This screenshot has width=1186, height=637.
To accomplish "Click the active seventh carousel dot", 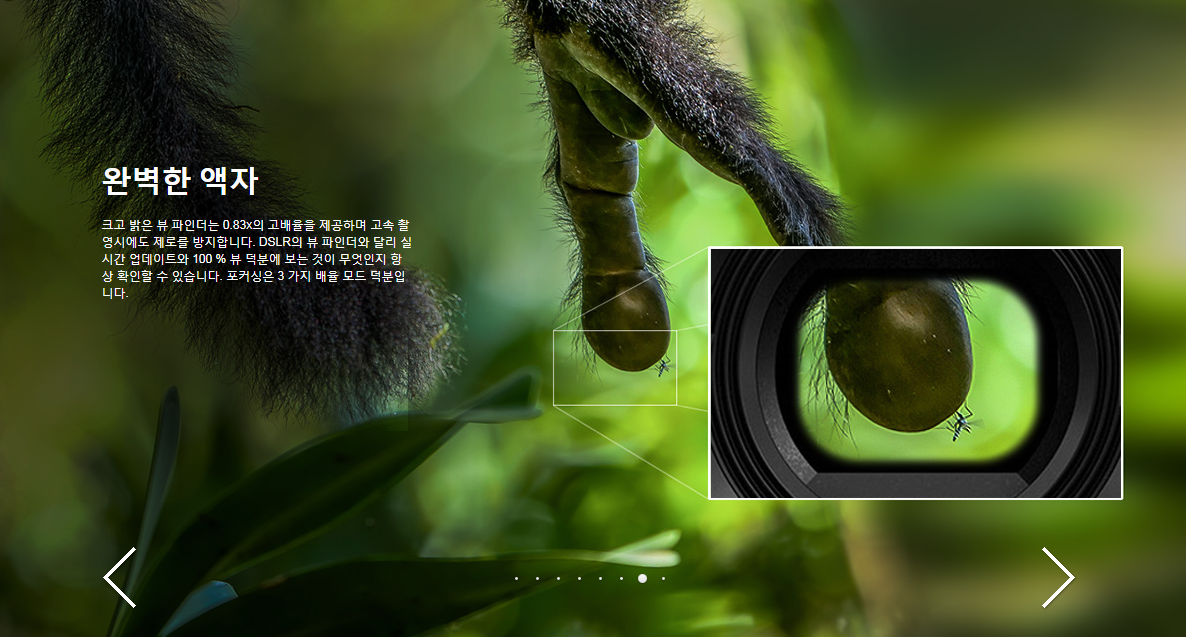I will pyautogui.click(x=642, y=579).
